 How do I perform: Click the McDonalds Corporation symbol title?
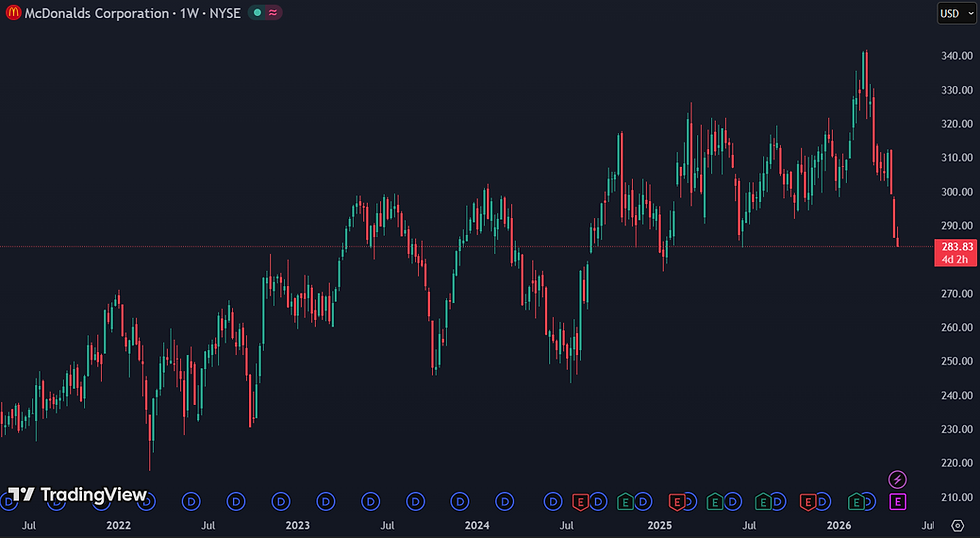(x=97, y=13)
